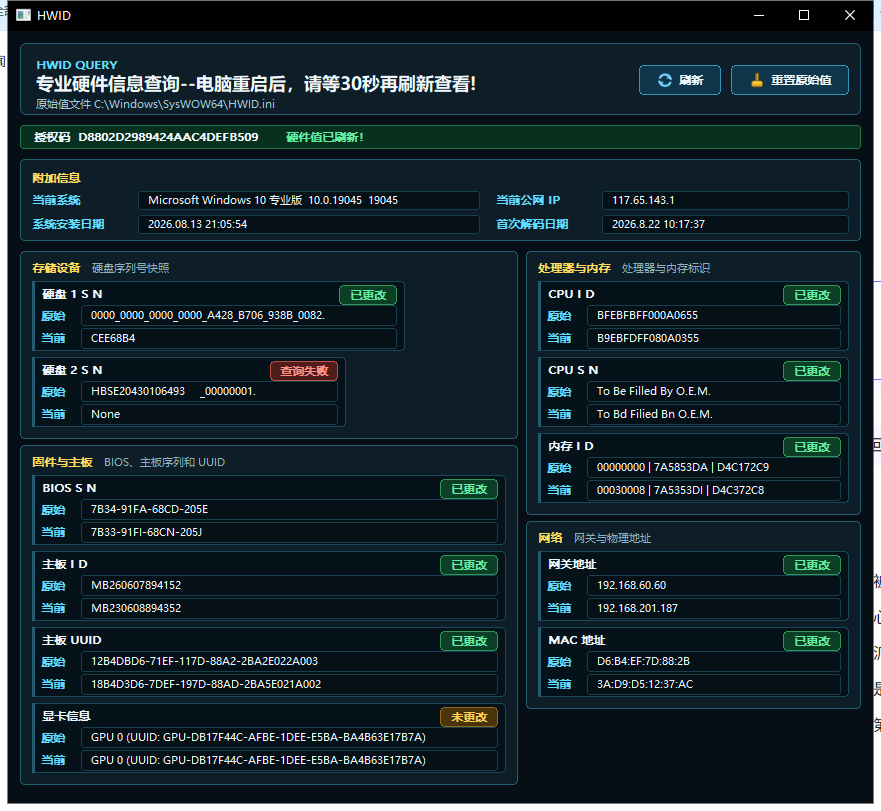Click 已更改 badge for CPU S N
This screenshot has height=811, width=881.
[x=812, y=371]
